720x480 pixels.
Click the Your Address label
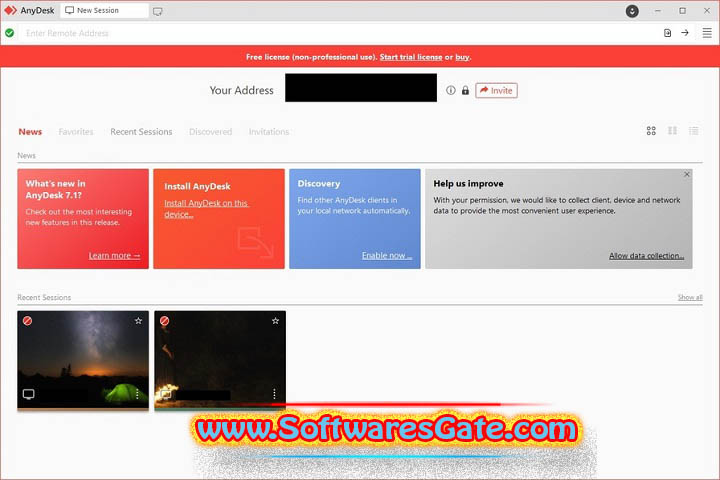pos(242,90)
